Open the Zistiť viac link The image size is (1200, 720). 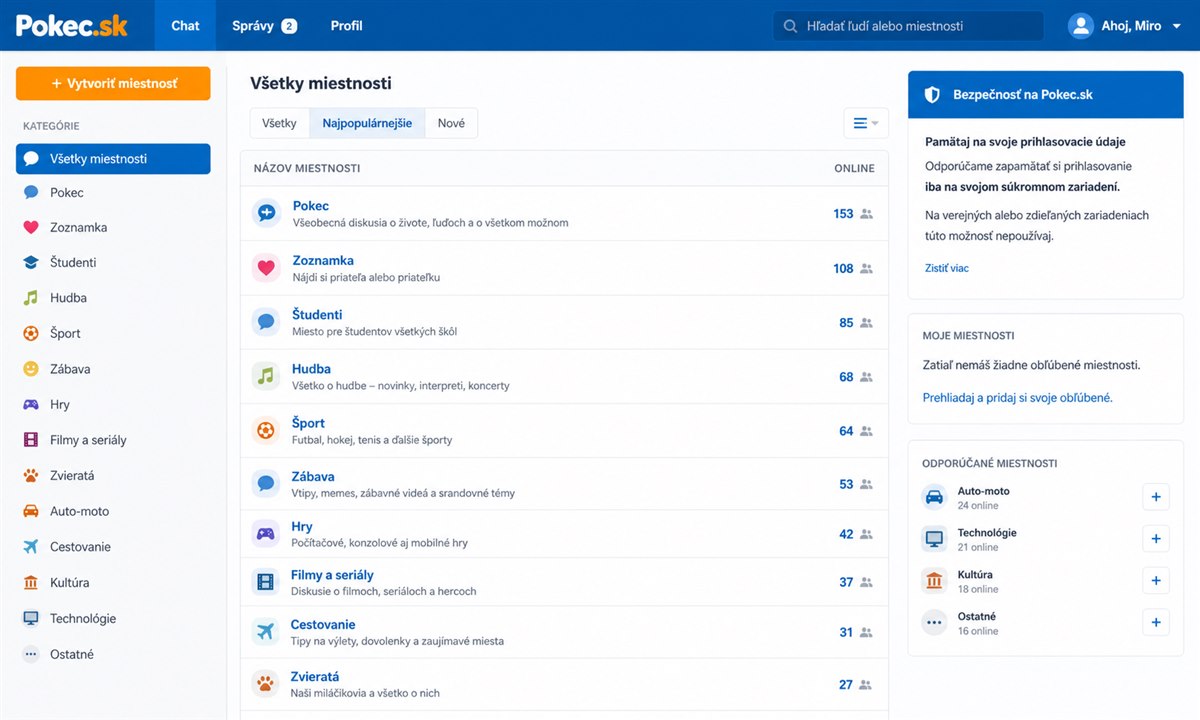(947, 268)
